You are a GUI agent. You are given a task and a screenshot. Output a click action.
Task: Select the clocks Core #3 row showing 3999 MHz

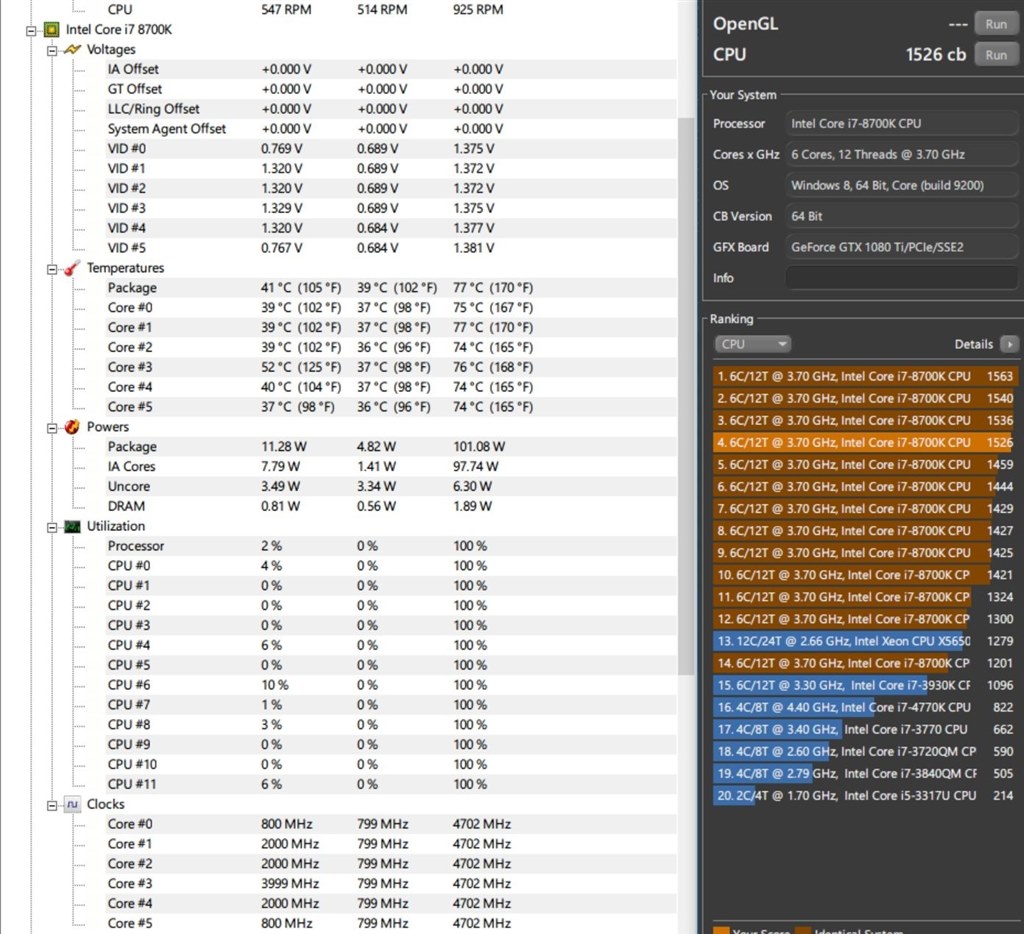point(391,884)
